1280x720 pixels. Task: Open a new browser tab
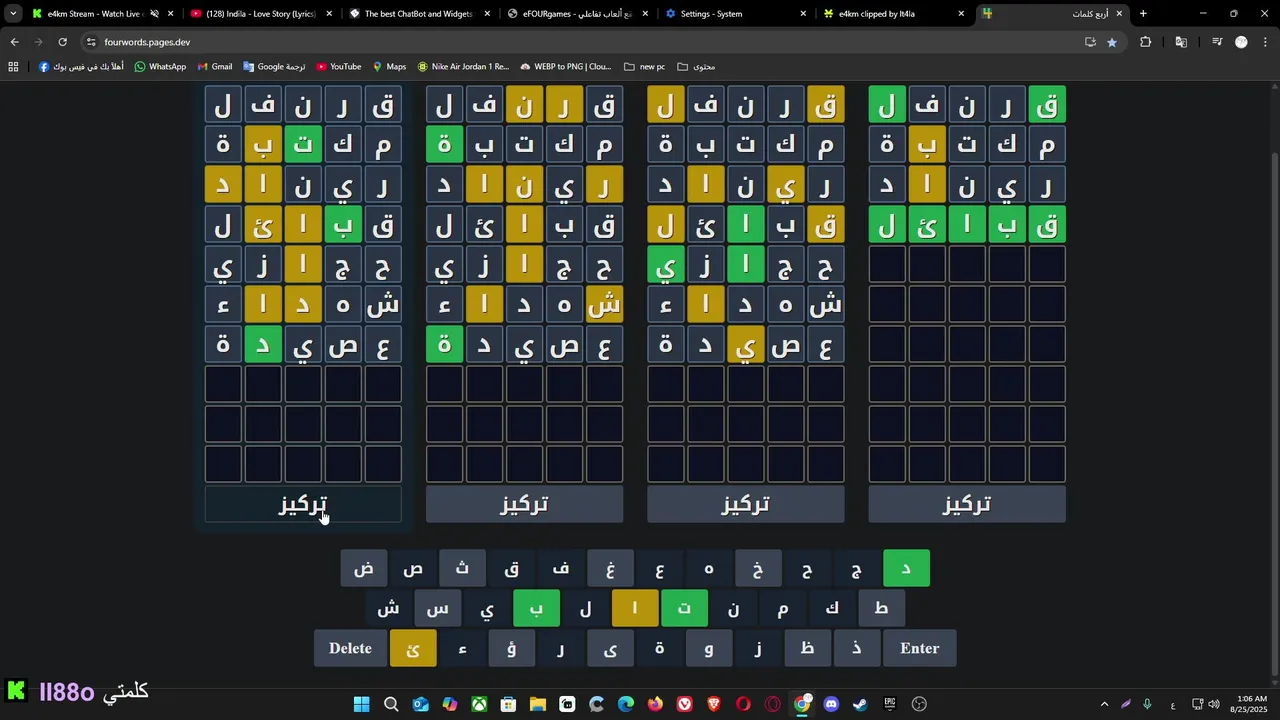point(1143,14)
